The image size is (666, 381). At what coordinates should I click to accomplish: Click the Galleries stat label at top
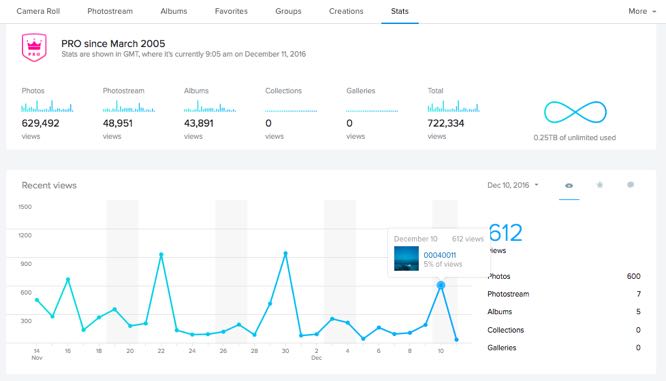[361, 91]
